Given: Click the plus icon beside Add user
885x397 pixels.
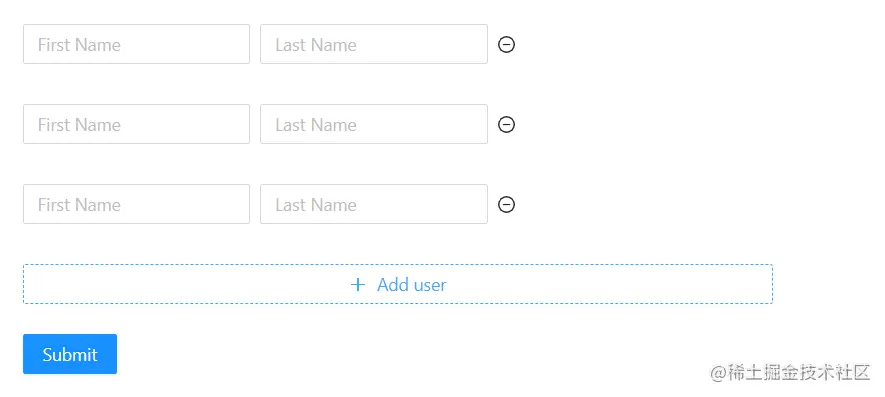Looking at the screenshot, I should point(358,285).
